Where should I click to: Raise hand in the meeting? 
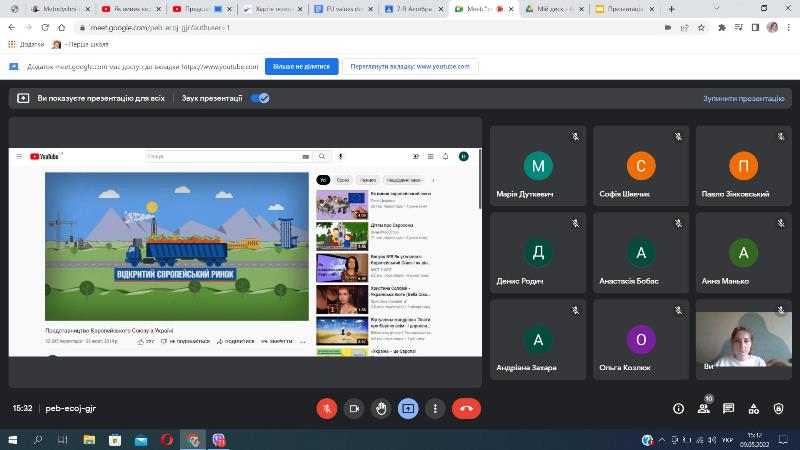(x=381, y=408)
